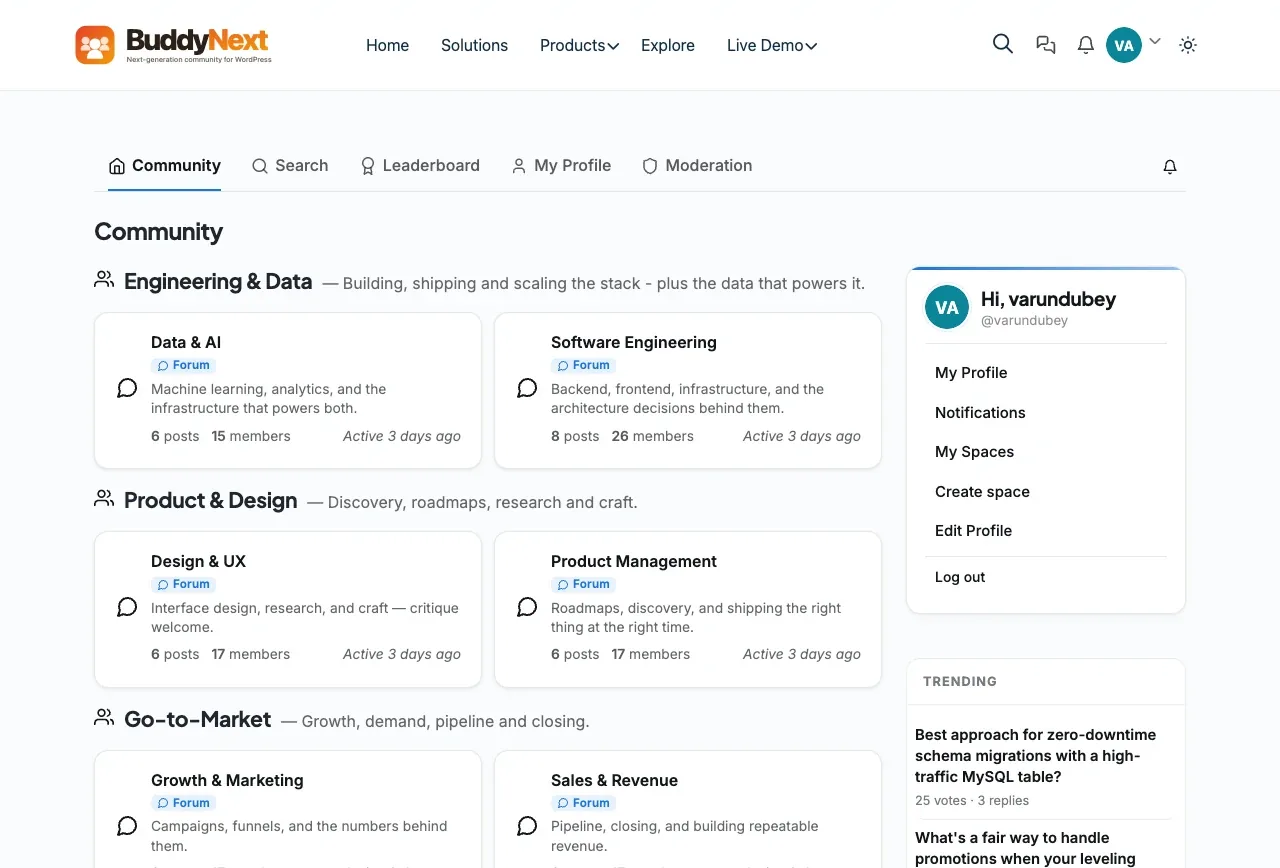Open the search magnifier in header
This screenshot has height=868, width=1280.
click(x=1003, y=44)
